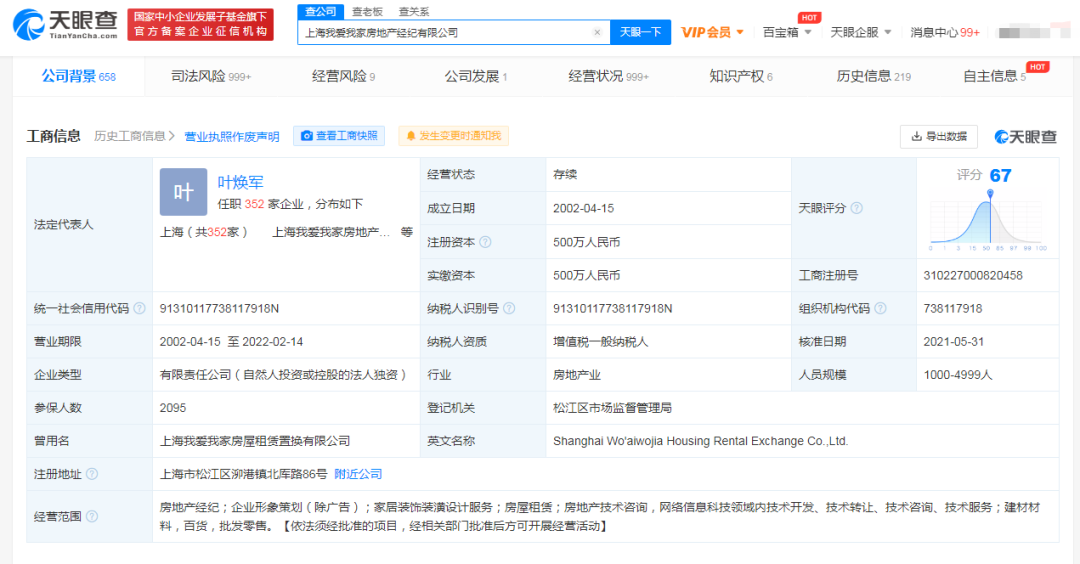Open 历史工商信息 expander link
The image size is (1080, 564).
click(134, 136)
